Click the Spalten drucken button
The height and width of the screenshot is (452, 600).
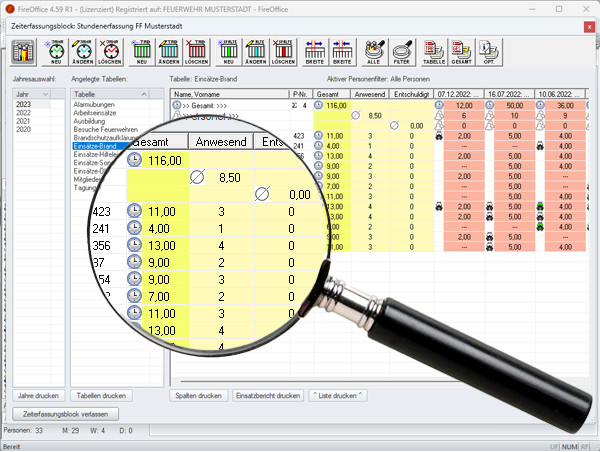coord(199,395)
